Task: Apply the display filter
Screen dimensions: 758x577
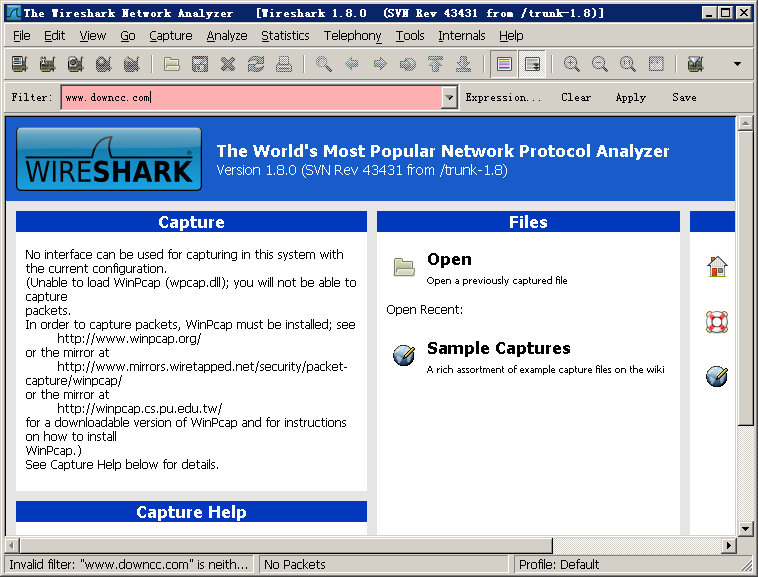Action: pos(630,98)
